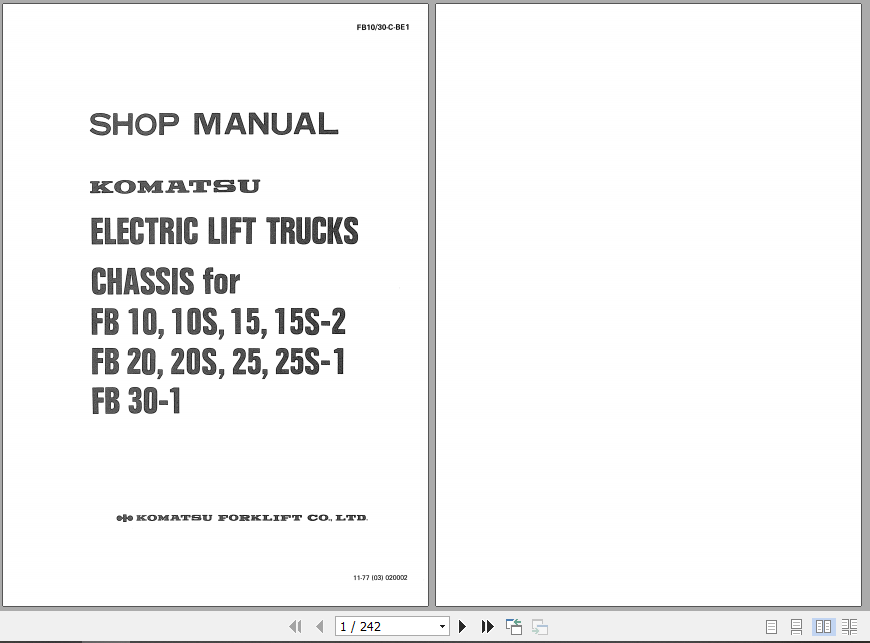Screen dimensions: 870x643
Task: Click the KOMATSU FORKLIFT CO. LTD text
Action: click(243, 518)
